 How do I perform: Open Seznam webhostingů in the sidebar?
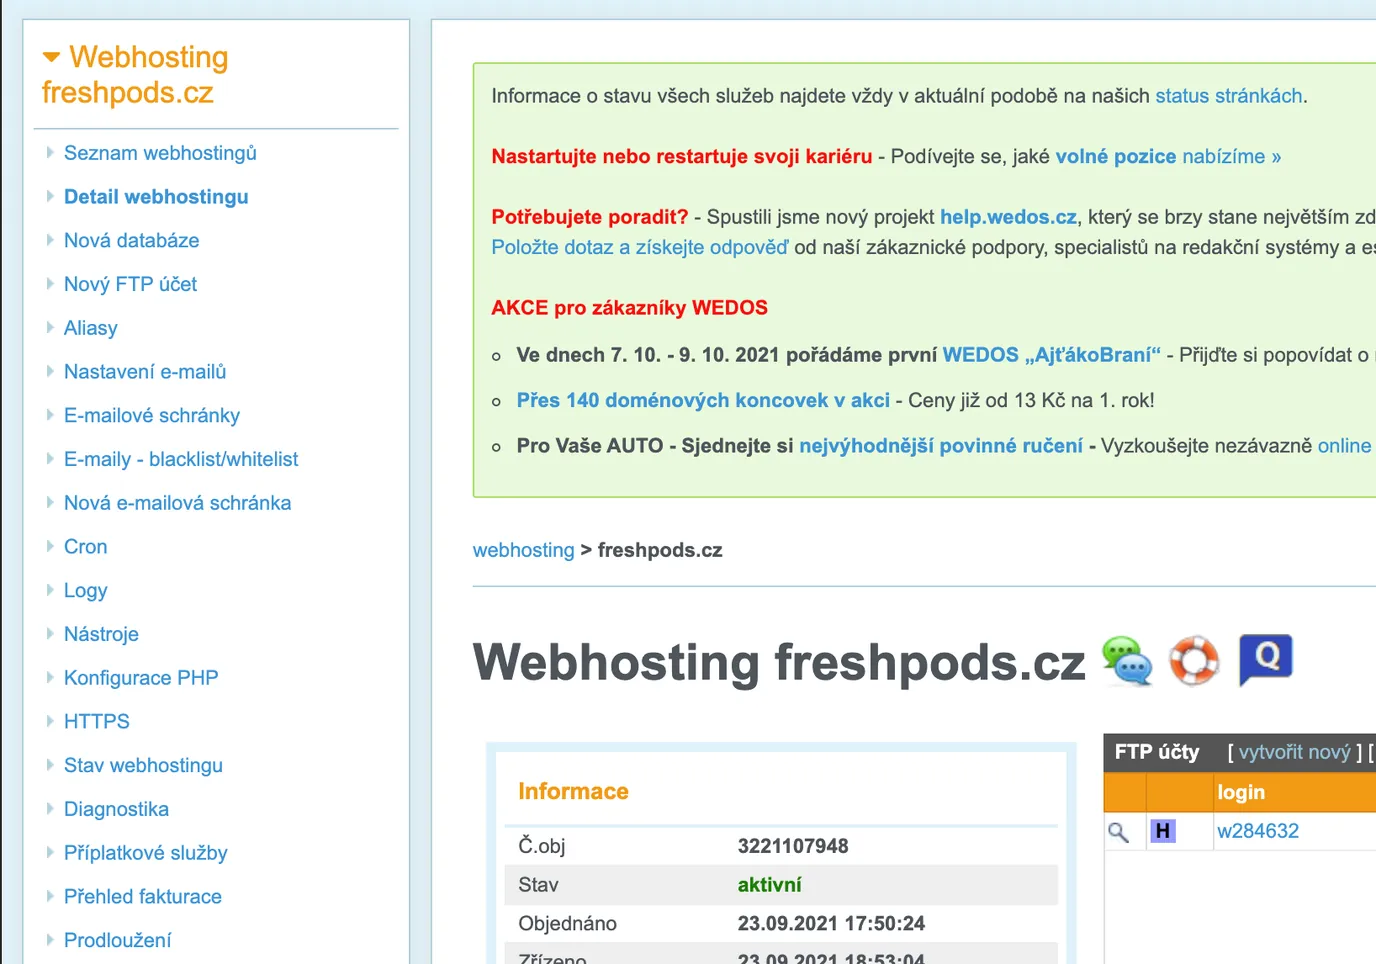coord(160,153)
